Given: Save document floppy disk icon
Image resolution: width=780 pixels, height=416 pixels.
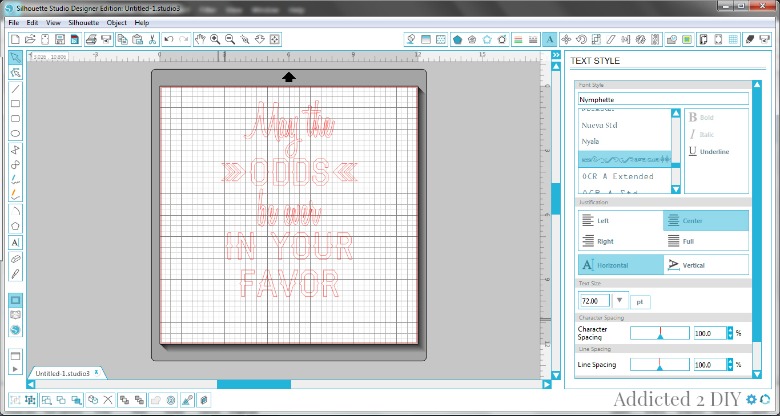Looking at the screenshot, I should (60, 40).
